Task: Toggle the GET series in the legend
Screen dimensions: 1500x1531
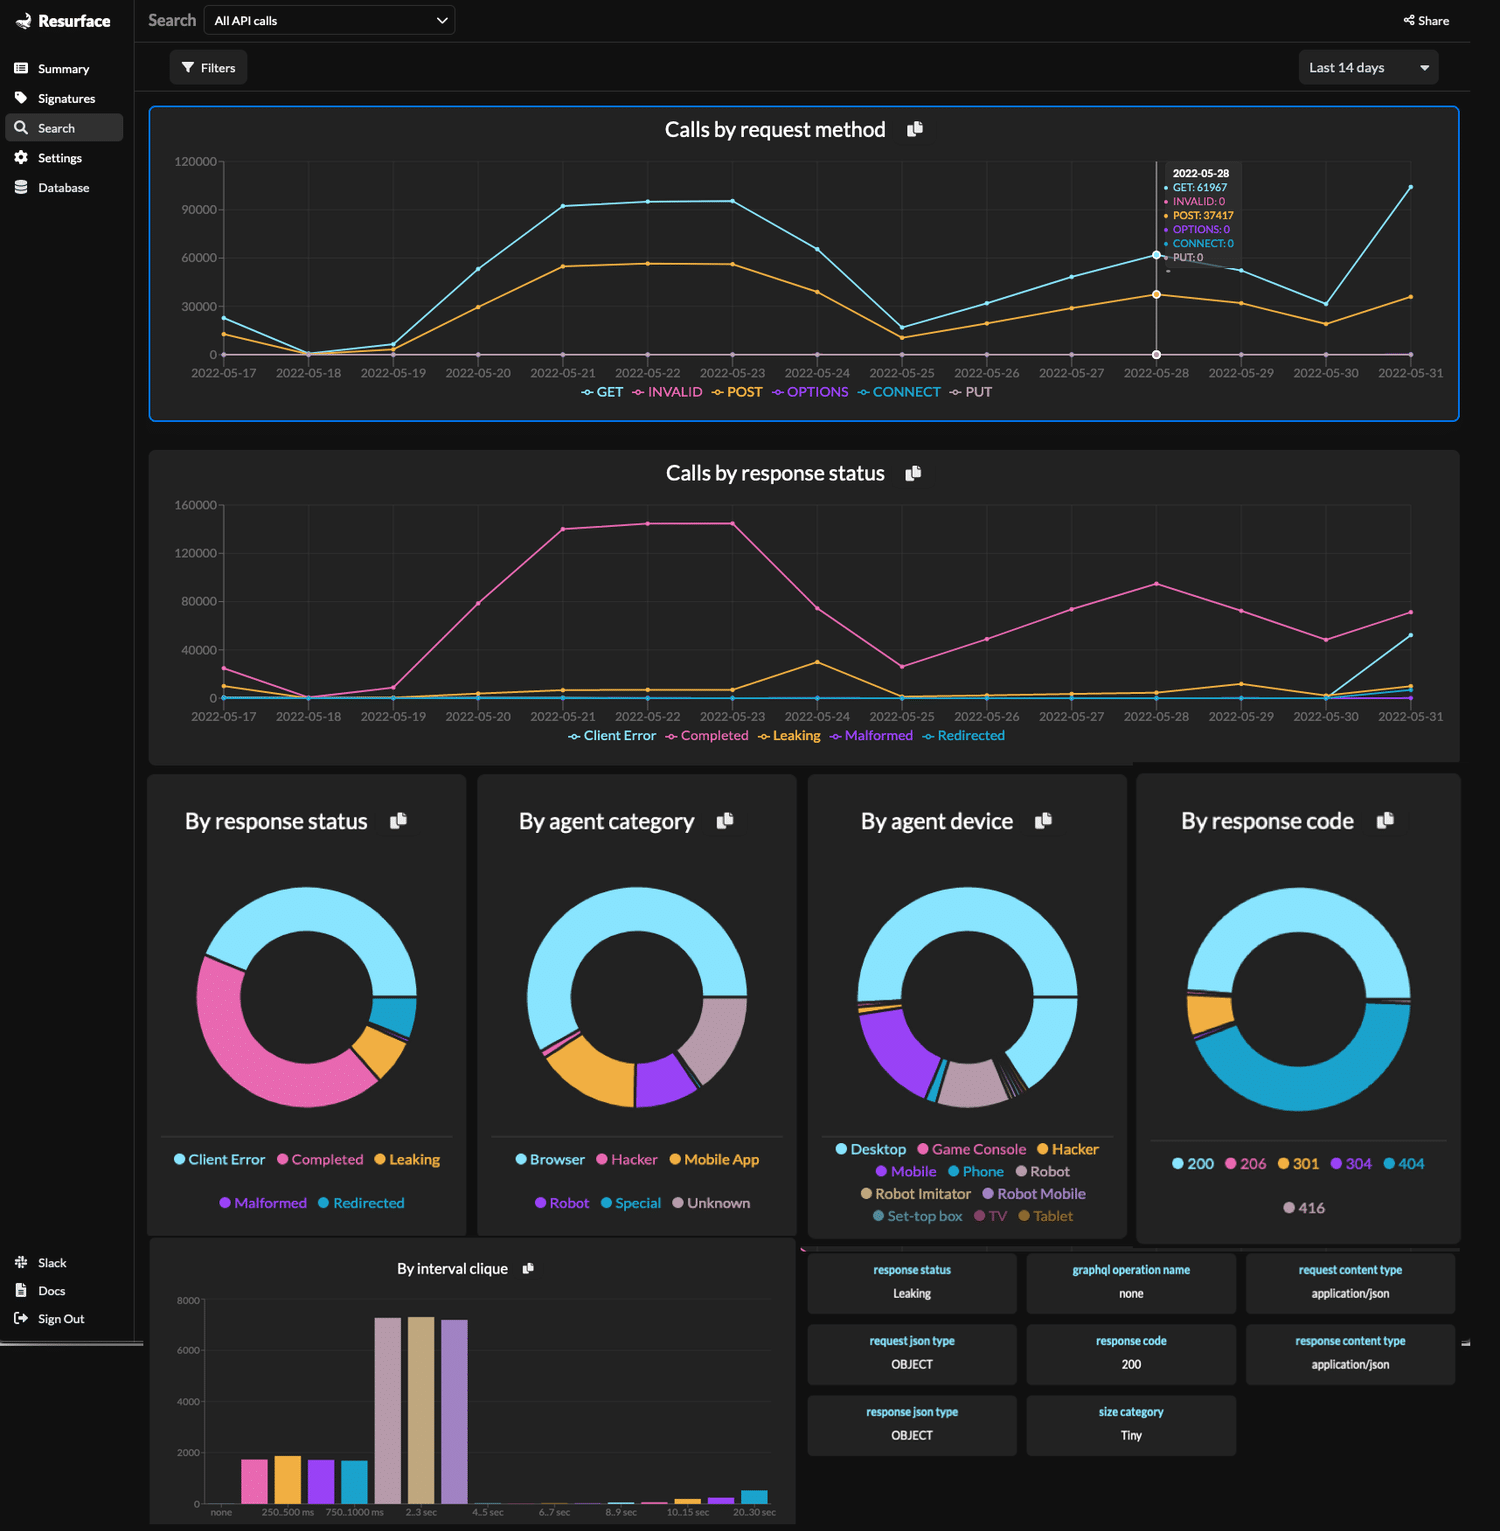Action: click(x=601, y=391)
